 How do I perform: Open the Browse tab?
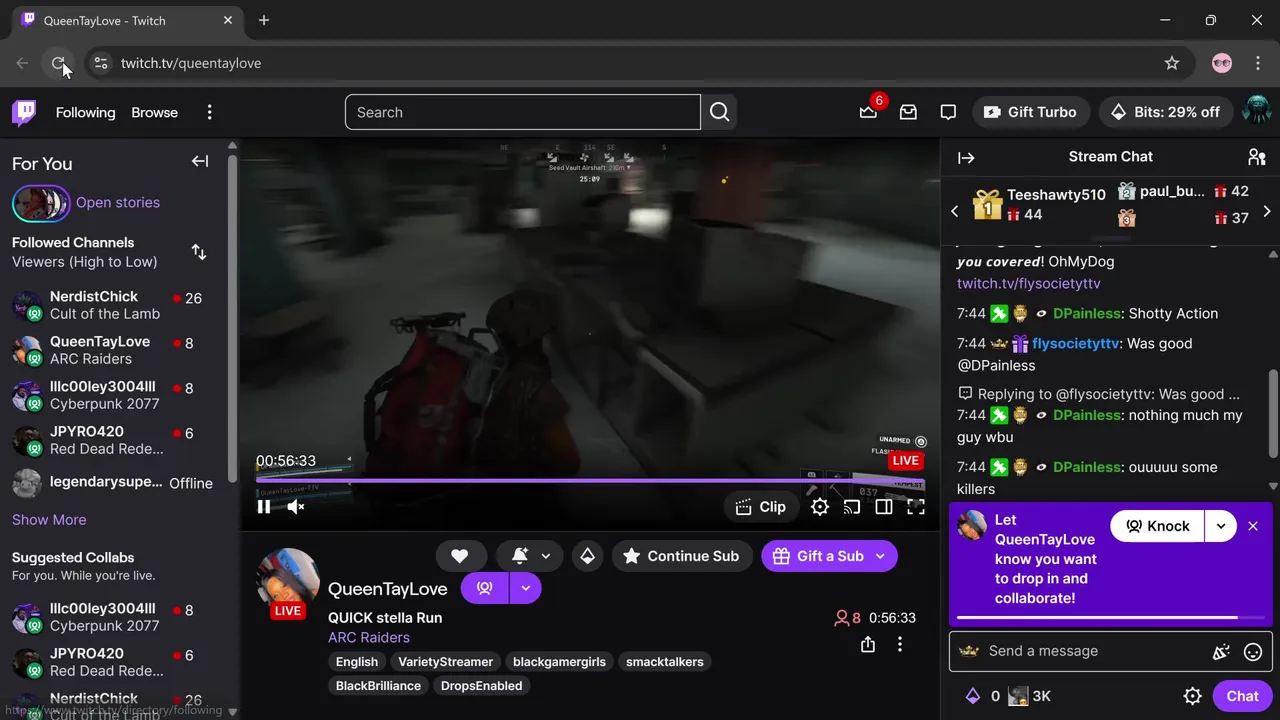pos(154,112)
